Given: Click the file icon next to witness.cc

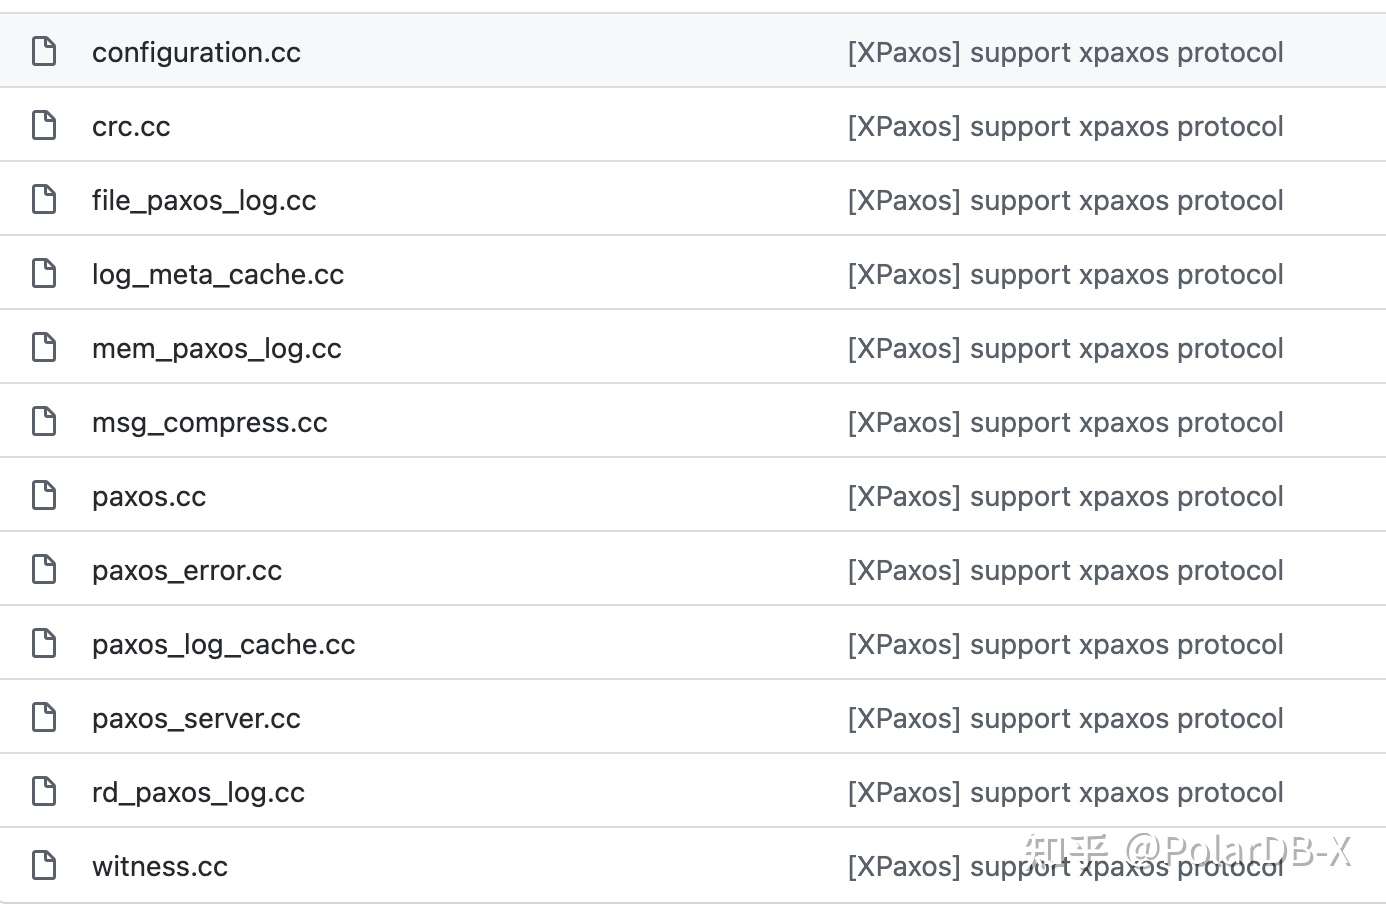Looking at the screenshot, I should 44,865.
